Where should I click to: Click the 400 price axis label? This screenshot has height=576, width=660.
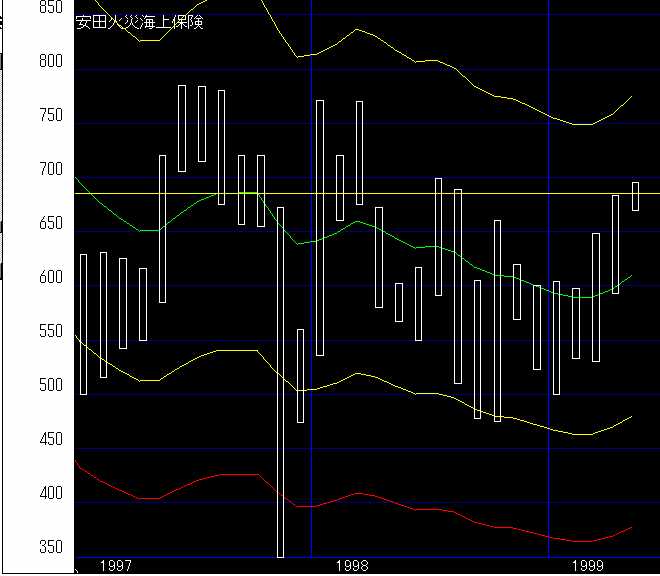pos(50,493)
